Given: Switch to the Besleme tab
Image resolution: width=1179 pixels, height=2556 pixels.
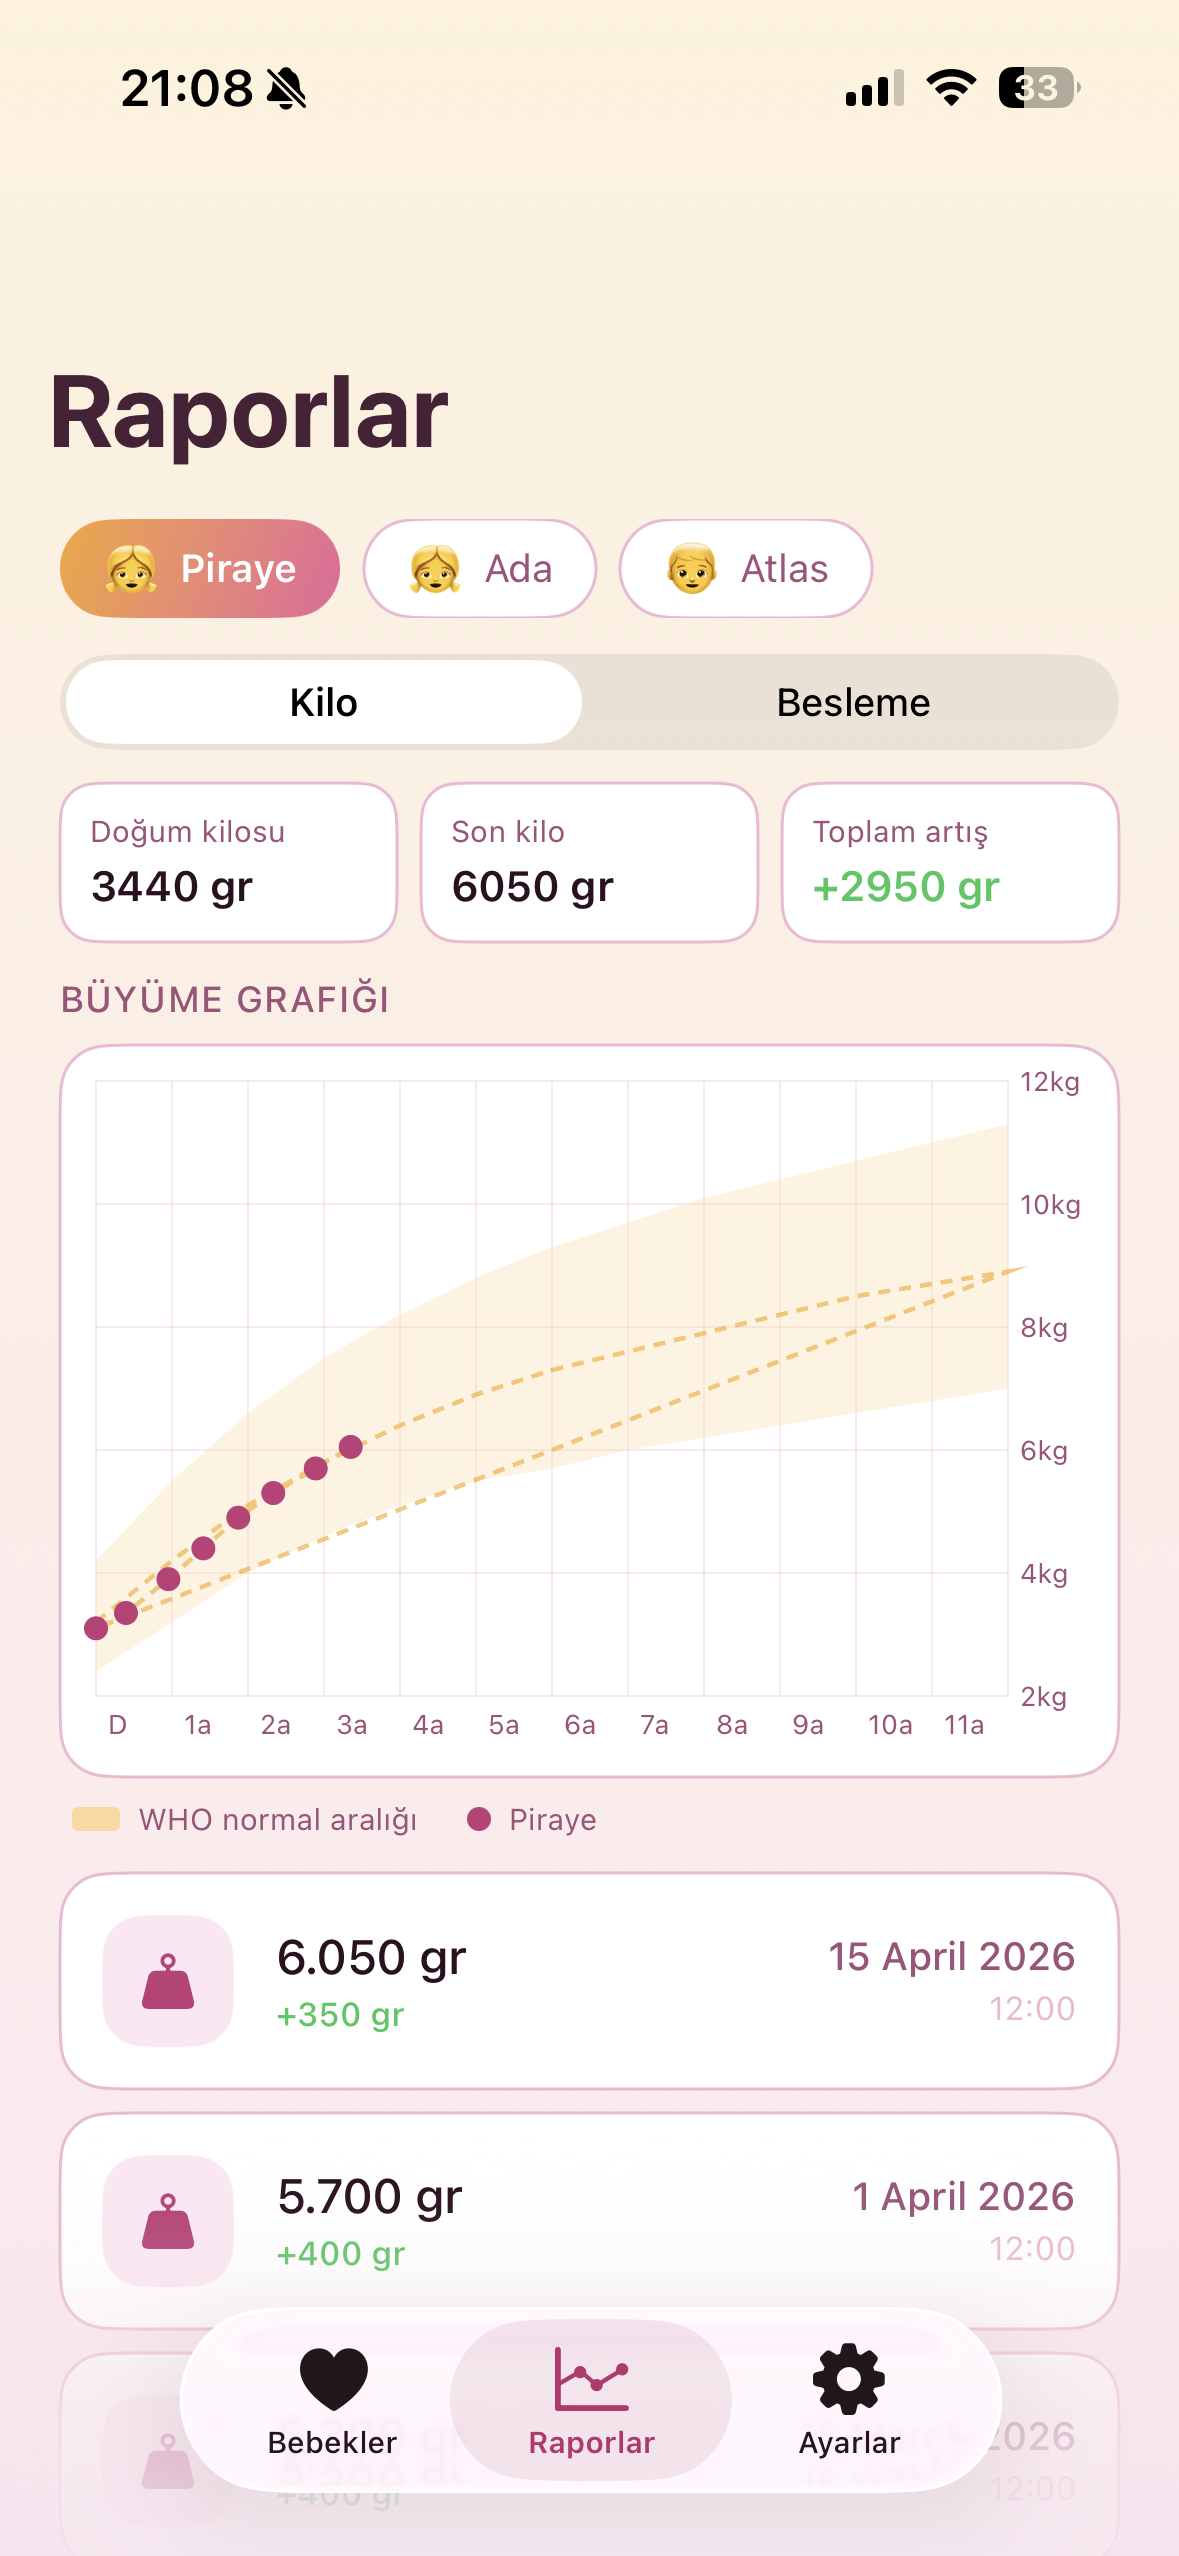Looking at the screenshot, I should (x=853, y=702).
